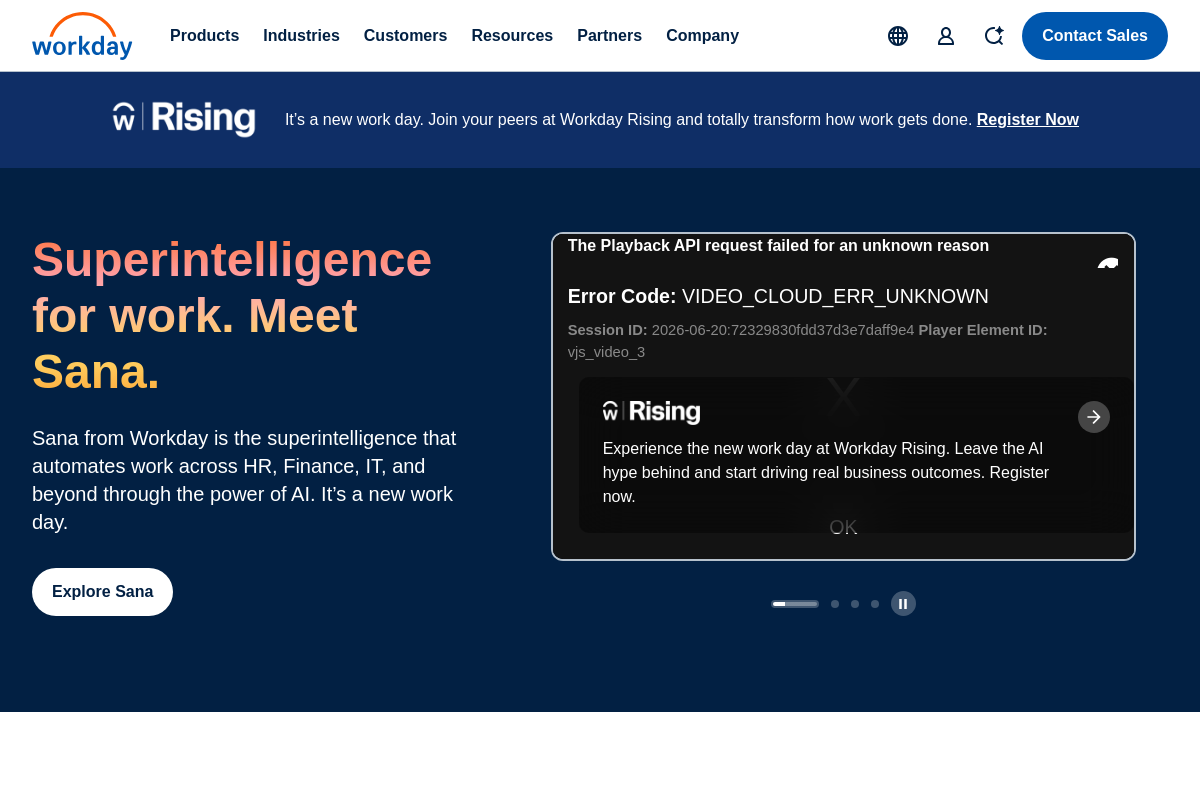Viewport: 1200px width, 800px height.
Task: Click the Playback API request failed message
Action: pos(778,246)
